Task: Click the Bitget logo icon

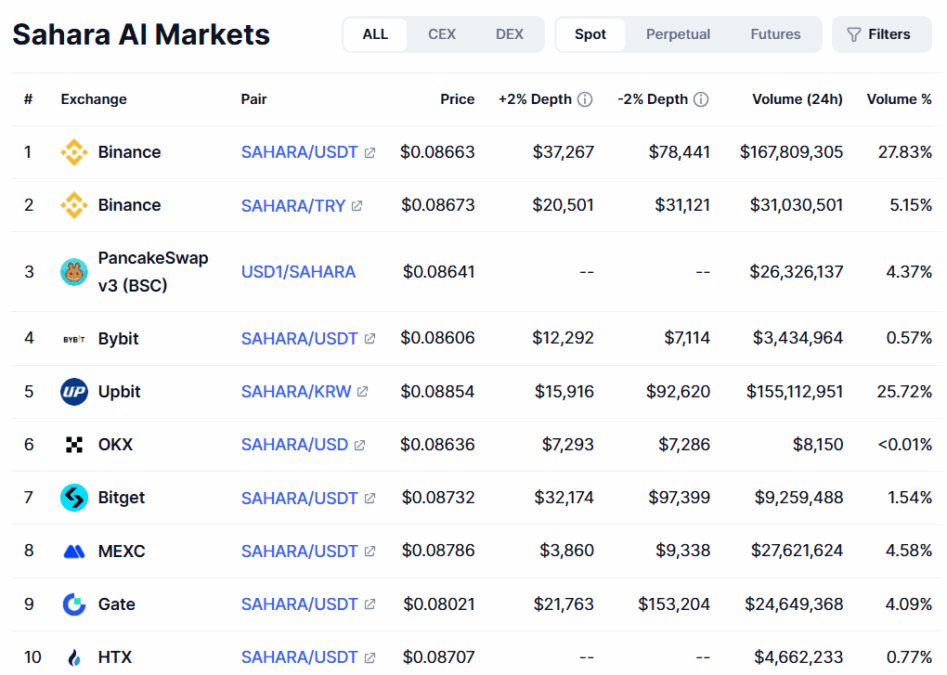Action: coord(74,498)
